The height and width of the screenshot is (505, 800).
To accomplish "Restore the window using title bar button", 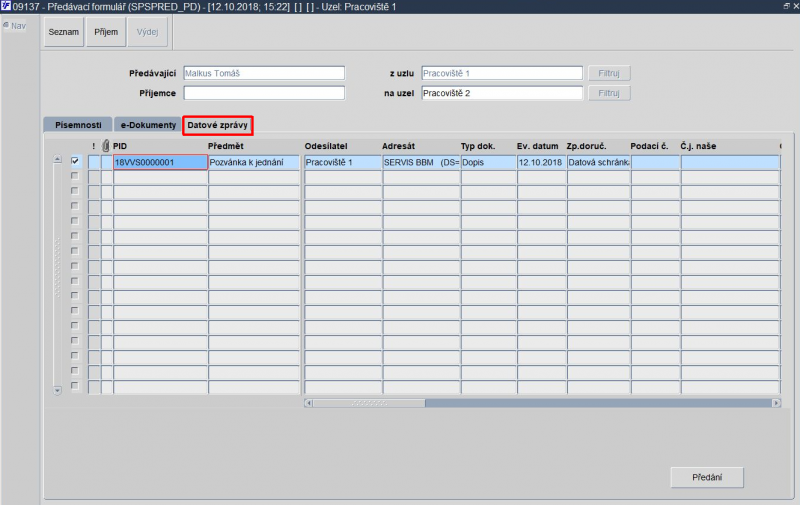I will [x=786, y=6].
